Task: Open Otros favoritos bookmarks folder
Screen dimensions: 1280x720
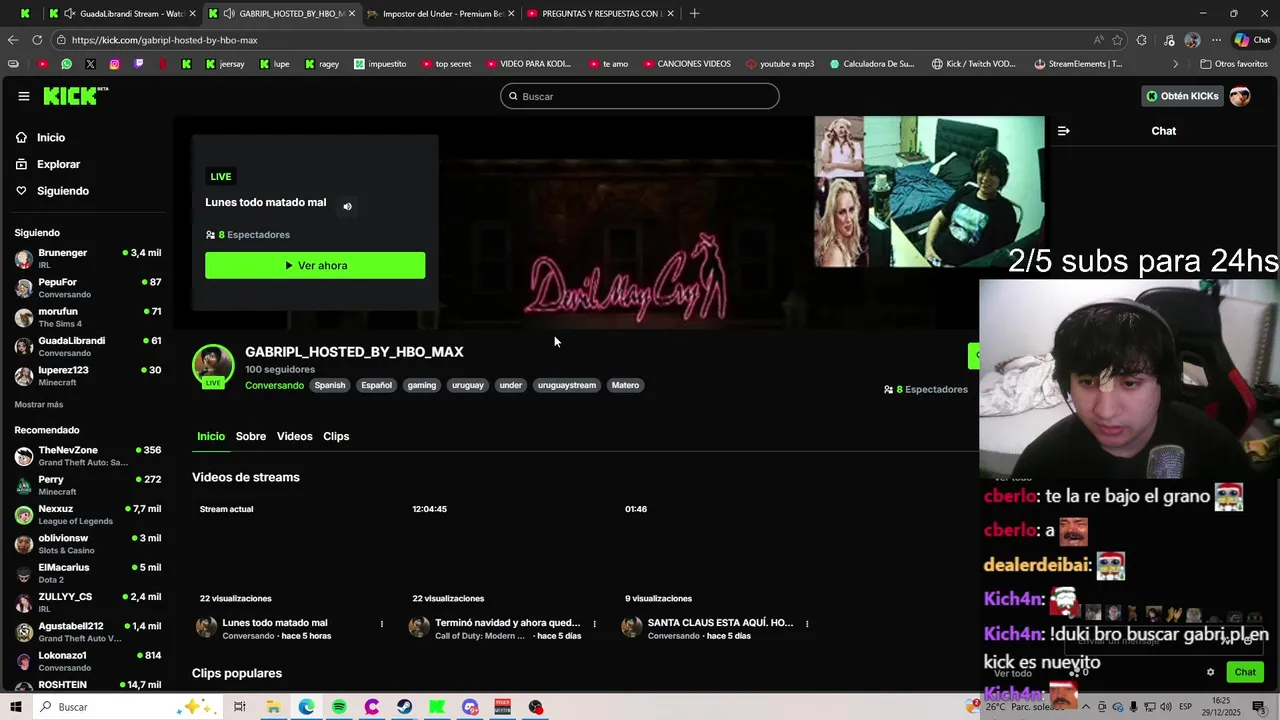Action: (x=1233, y=64)
